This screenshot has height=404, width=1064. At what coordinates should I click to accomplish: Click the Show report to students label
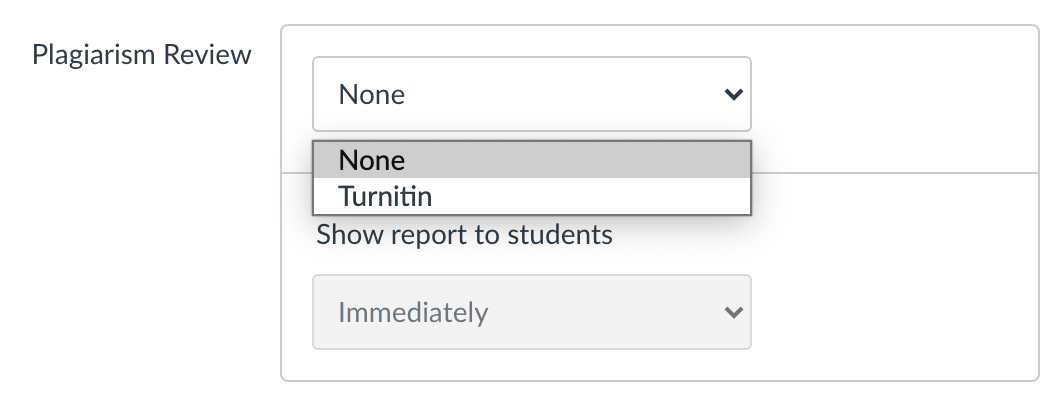pyautogui.click(x=464, y=235)
